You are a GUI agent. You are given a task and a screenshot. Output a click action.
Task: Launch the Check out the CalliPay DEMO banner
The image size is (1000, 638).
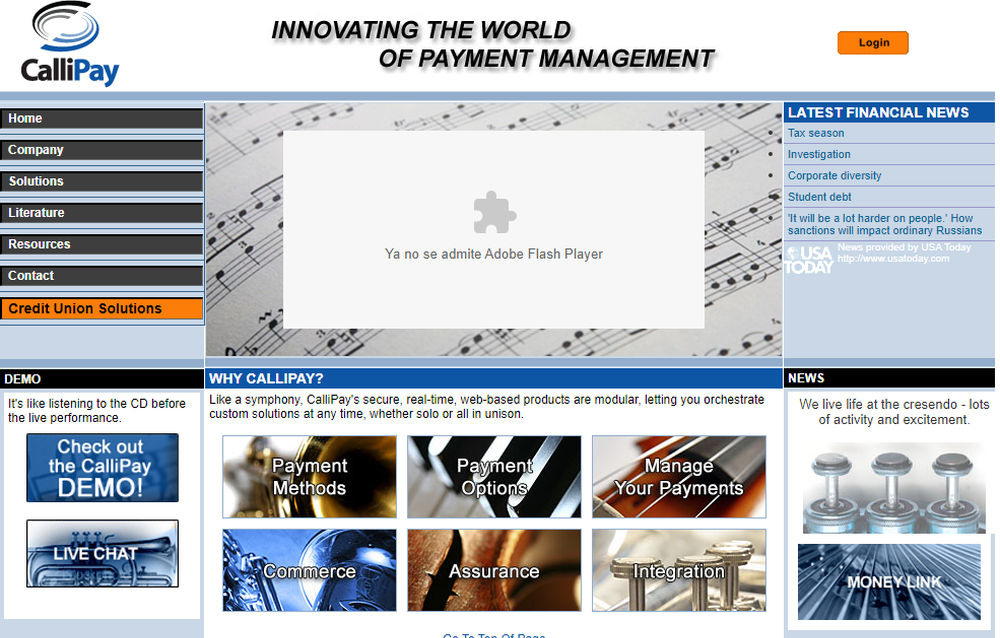[x=102, y=468]
